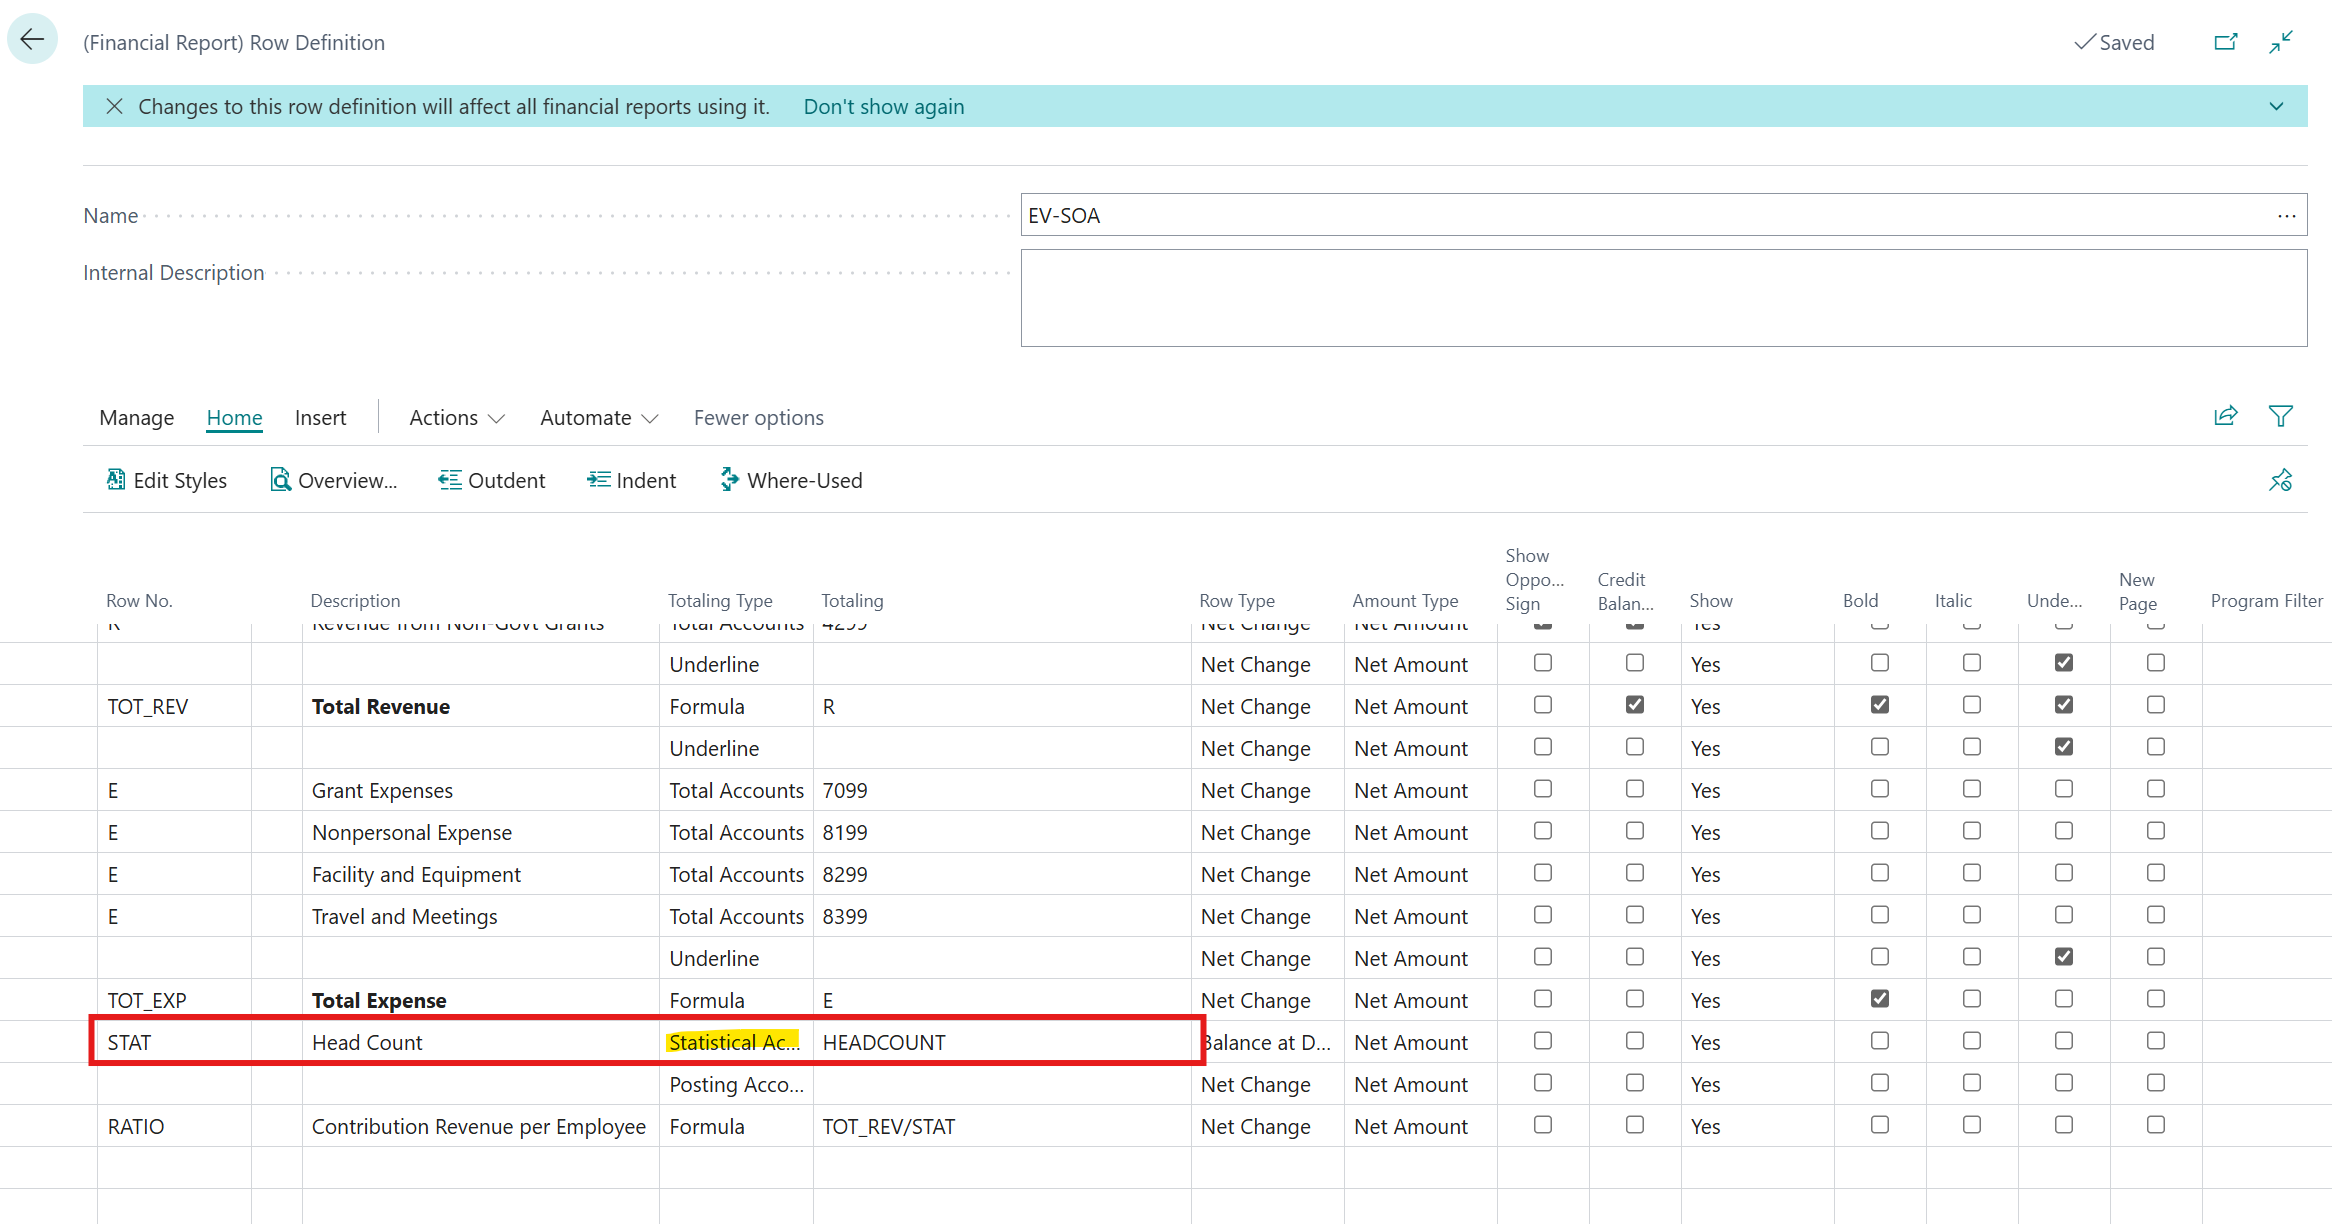Dismiss the notification banner with X
This screenshot has width=2332, height=1224.
pyautogui.click(x=115, y=107)
